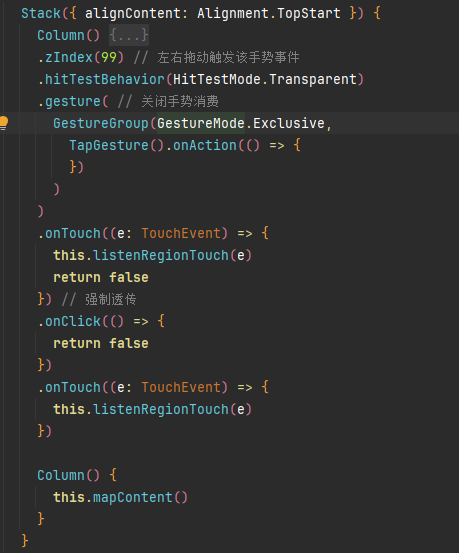The height and width of the screenshot is (553, 459).
Task: Click the comment 关闭手势消费
Action: (x=180, y=102)
